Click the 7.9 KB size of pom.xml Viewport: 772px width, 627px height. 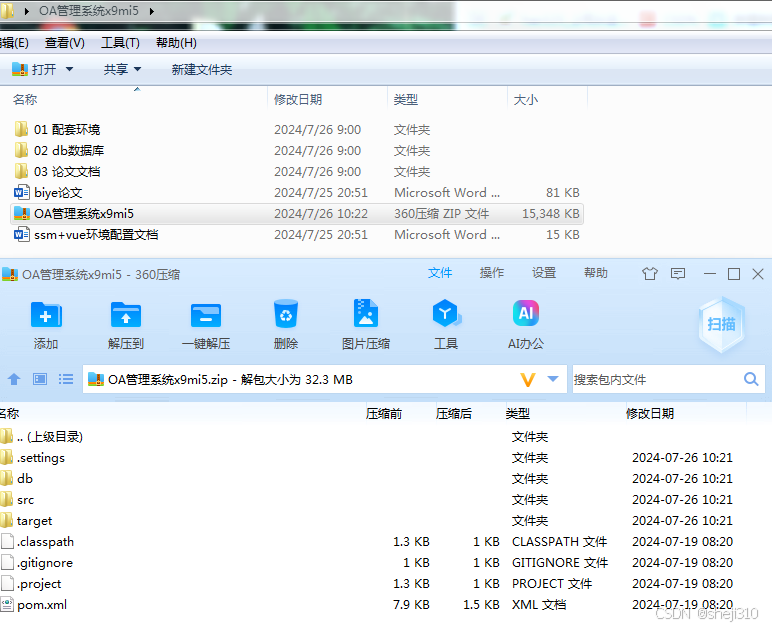pos(411,604)
